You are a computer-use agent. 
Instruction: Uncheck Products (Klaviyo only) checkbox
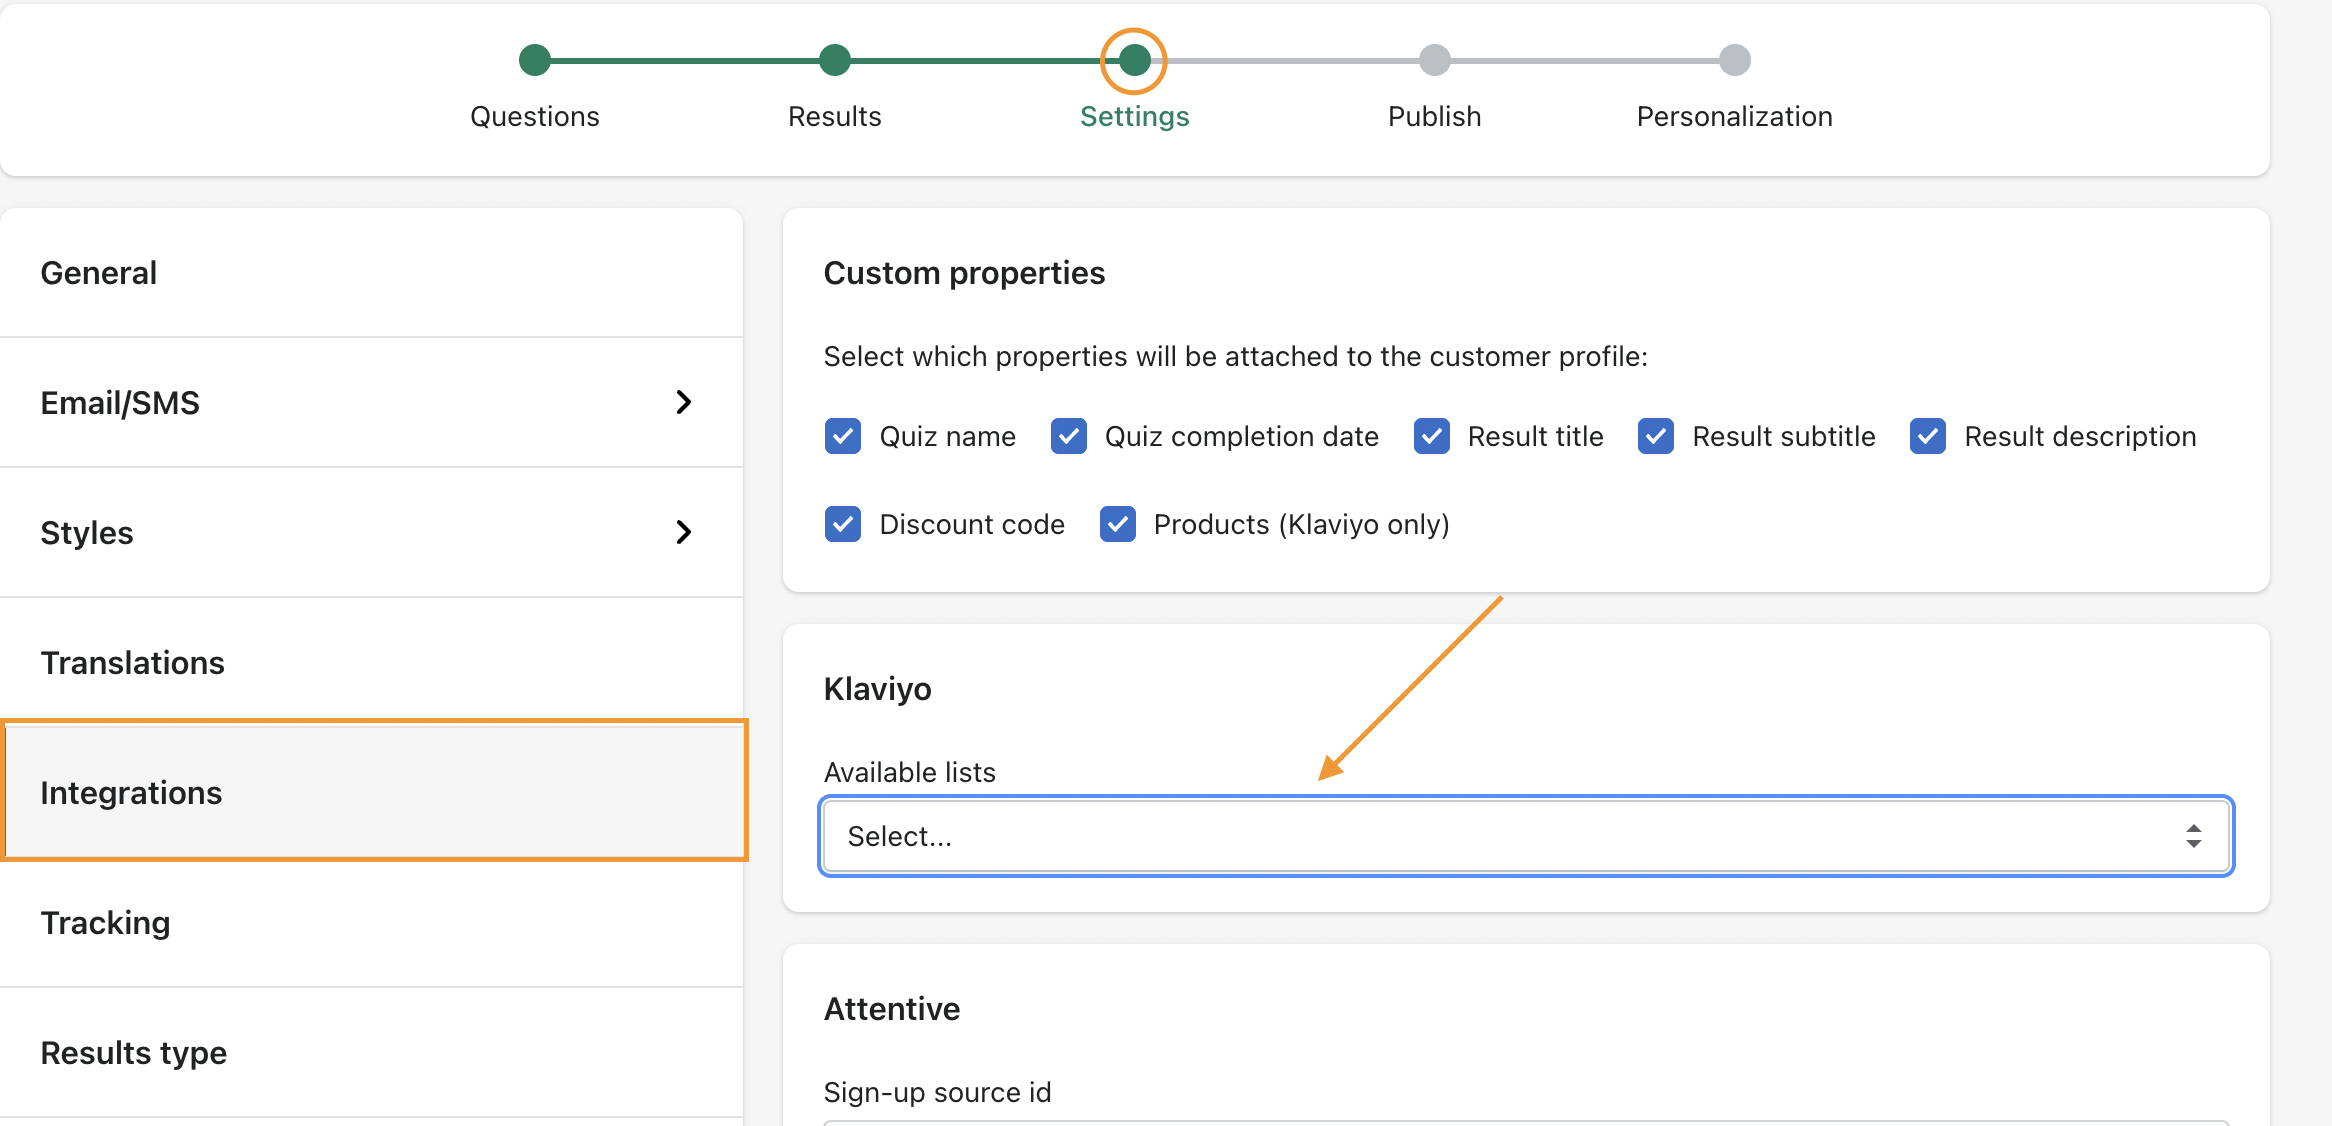[1117, 524]
